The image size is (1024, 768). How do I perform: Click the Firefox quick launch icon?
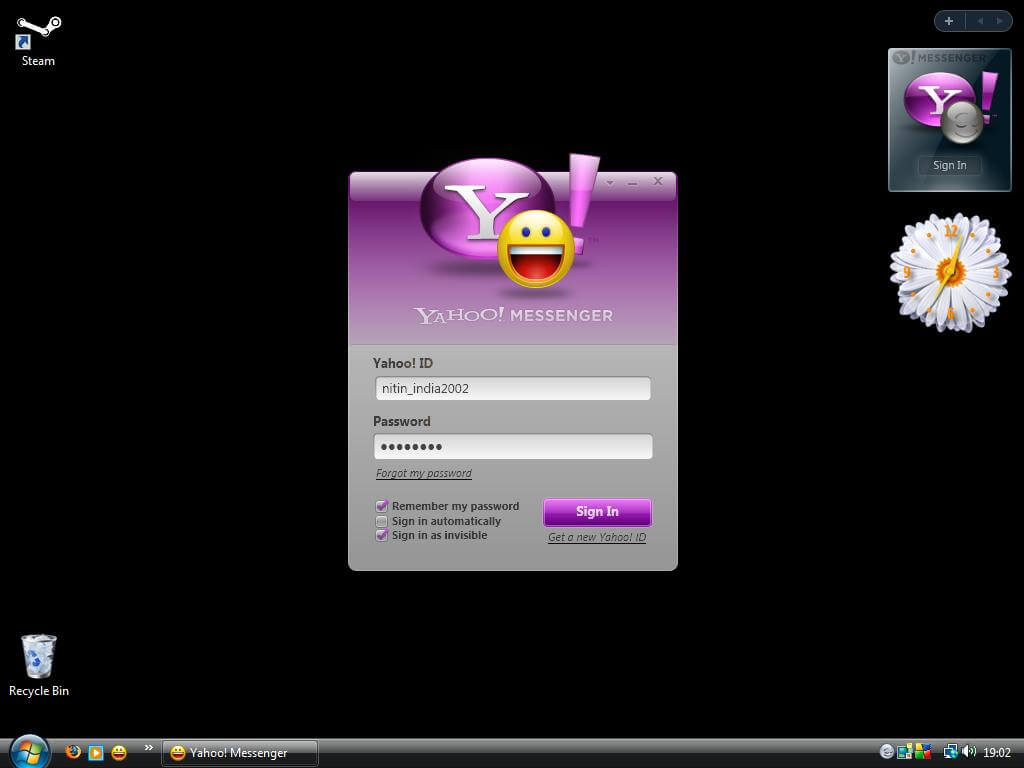(x=73, y=752)
